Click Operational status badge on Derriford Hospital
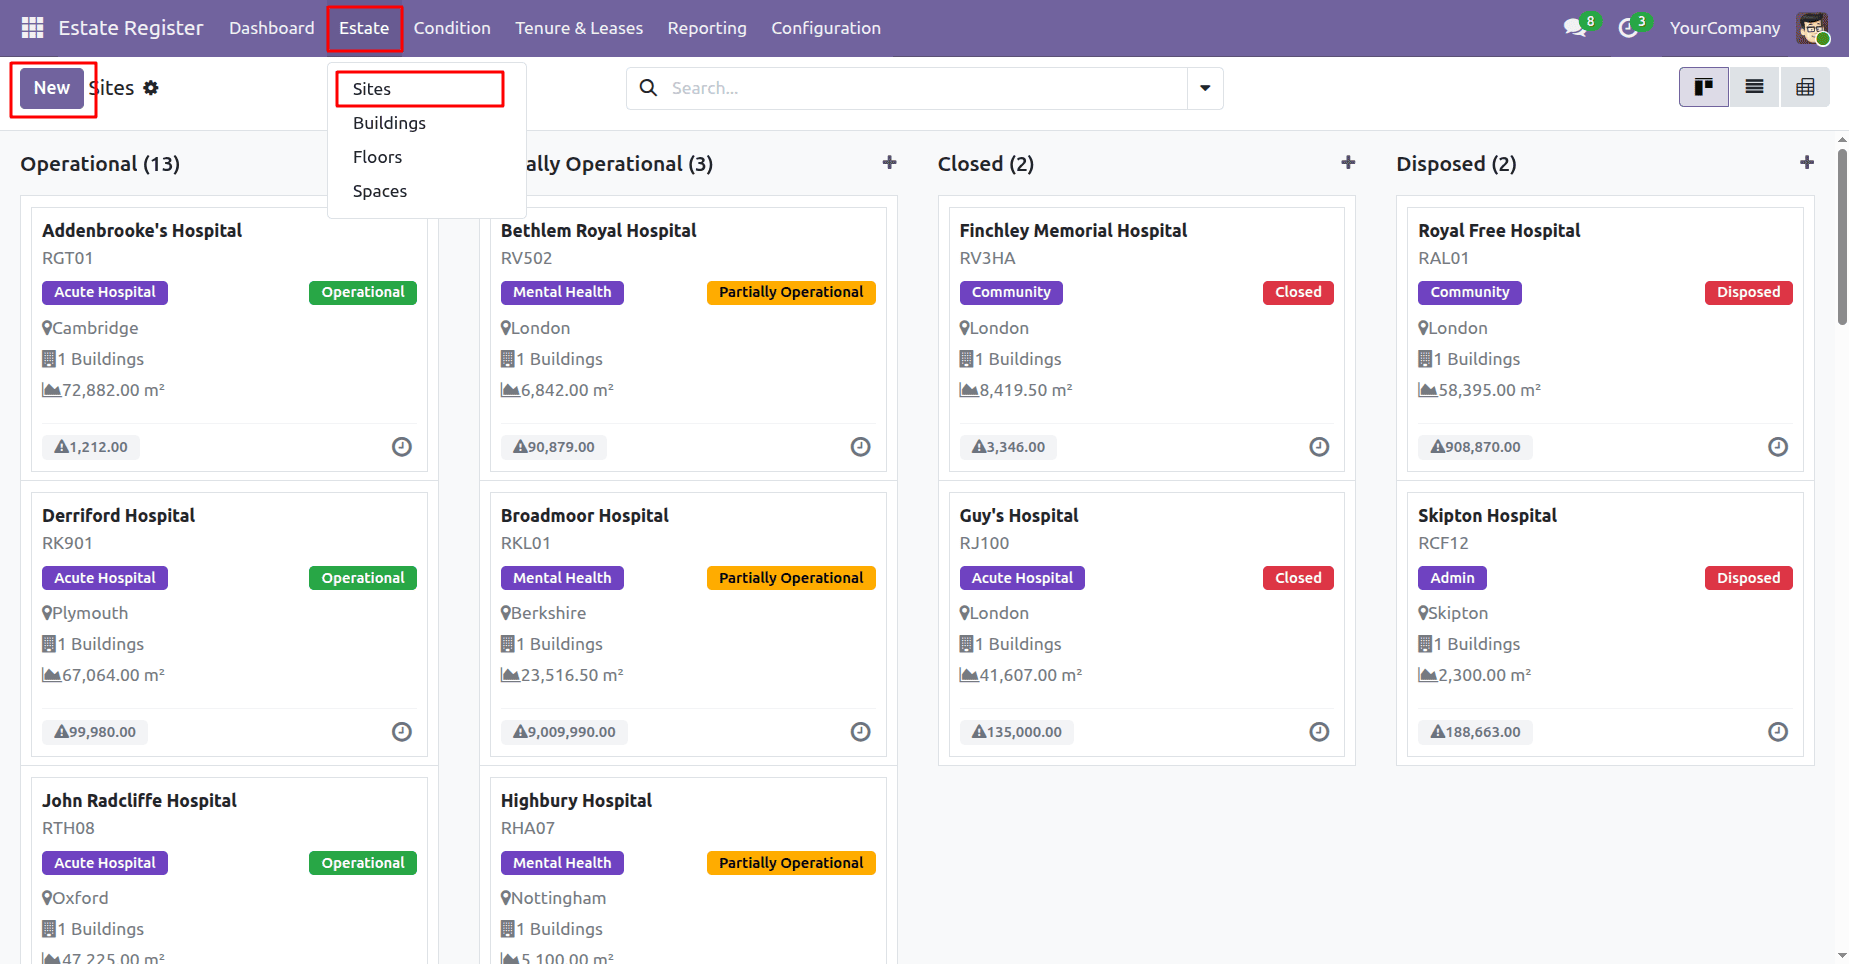 pyautogui.click(x=363, y=578)
